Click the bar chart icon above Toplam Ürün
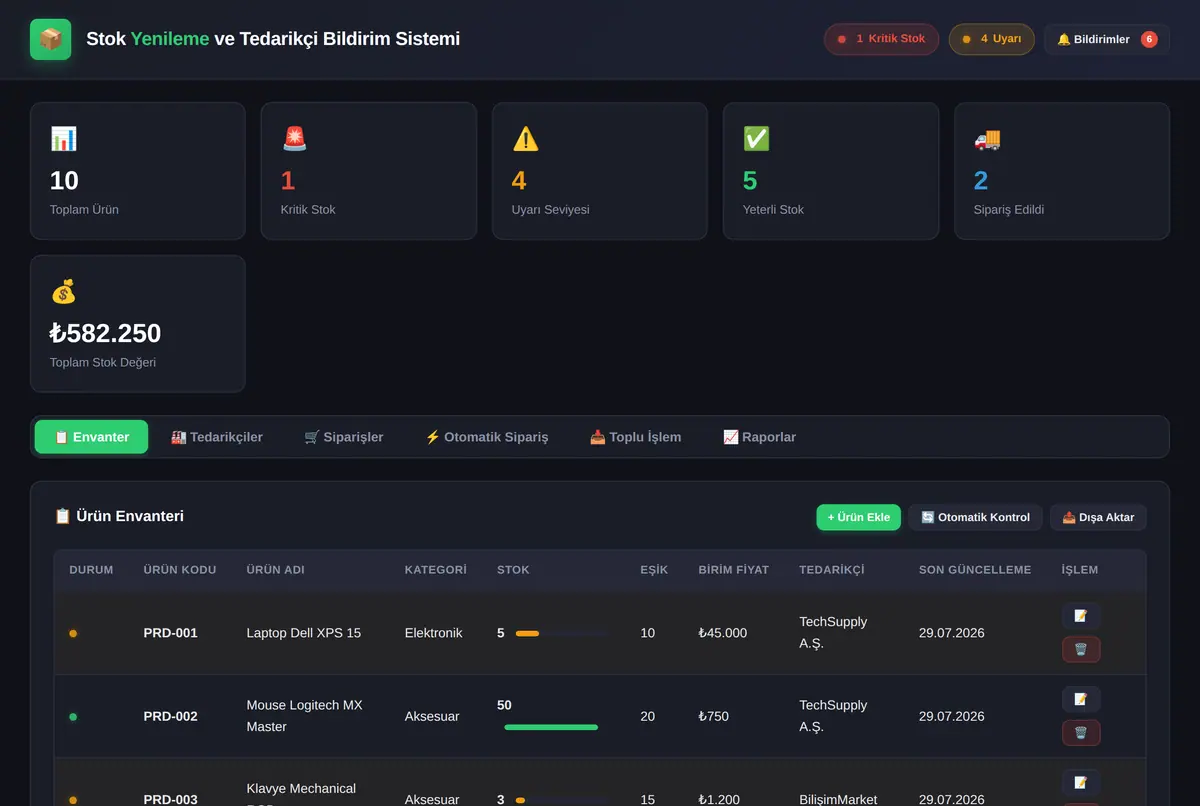1200x806 pixels. pos(63,139)
